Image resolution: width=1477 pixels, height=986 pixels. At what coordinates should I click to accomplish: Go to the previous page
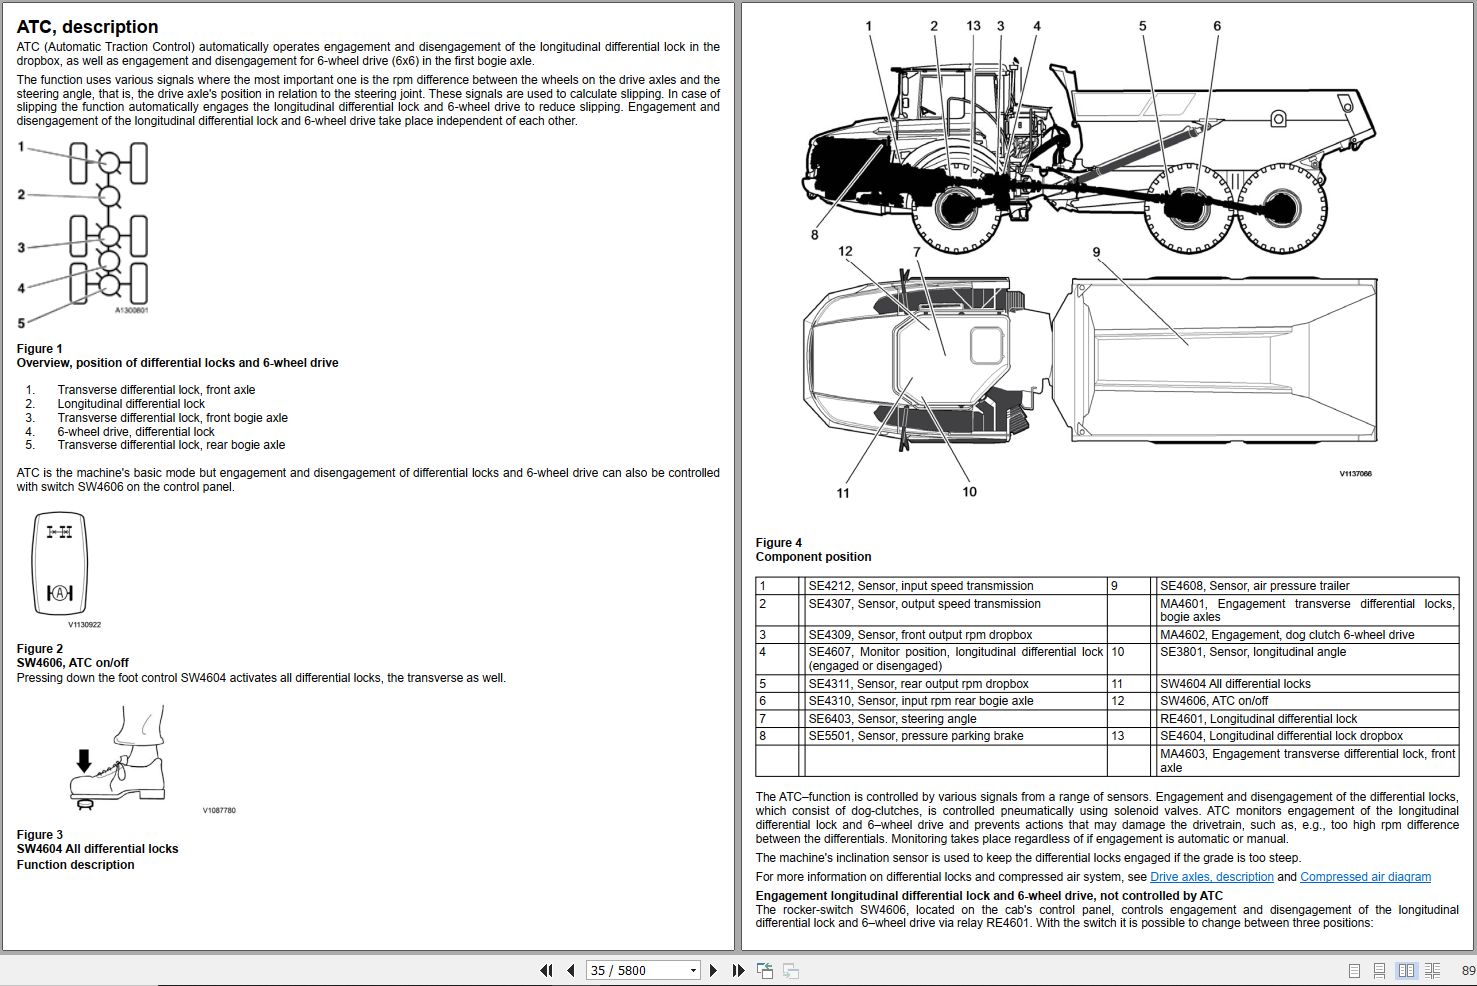[x=571, y=970]
